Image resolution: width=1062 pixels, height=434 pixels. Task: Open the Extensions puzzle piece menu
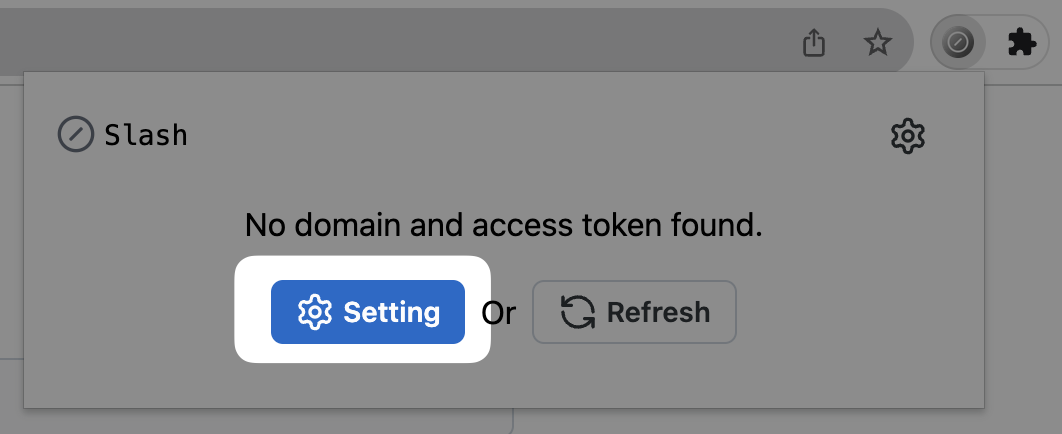pyautogui.click(x=1020, y=43)
